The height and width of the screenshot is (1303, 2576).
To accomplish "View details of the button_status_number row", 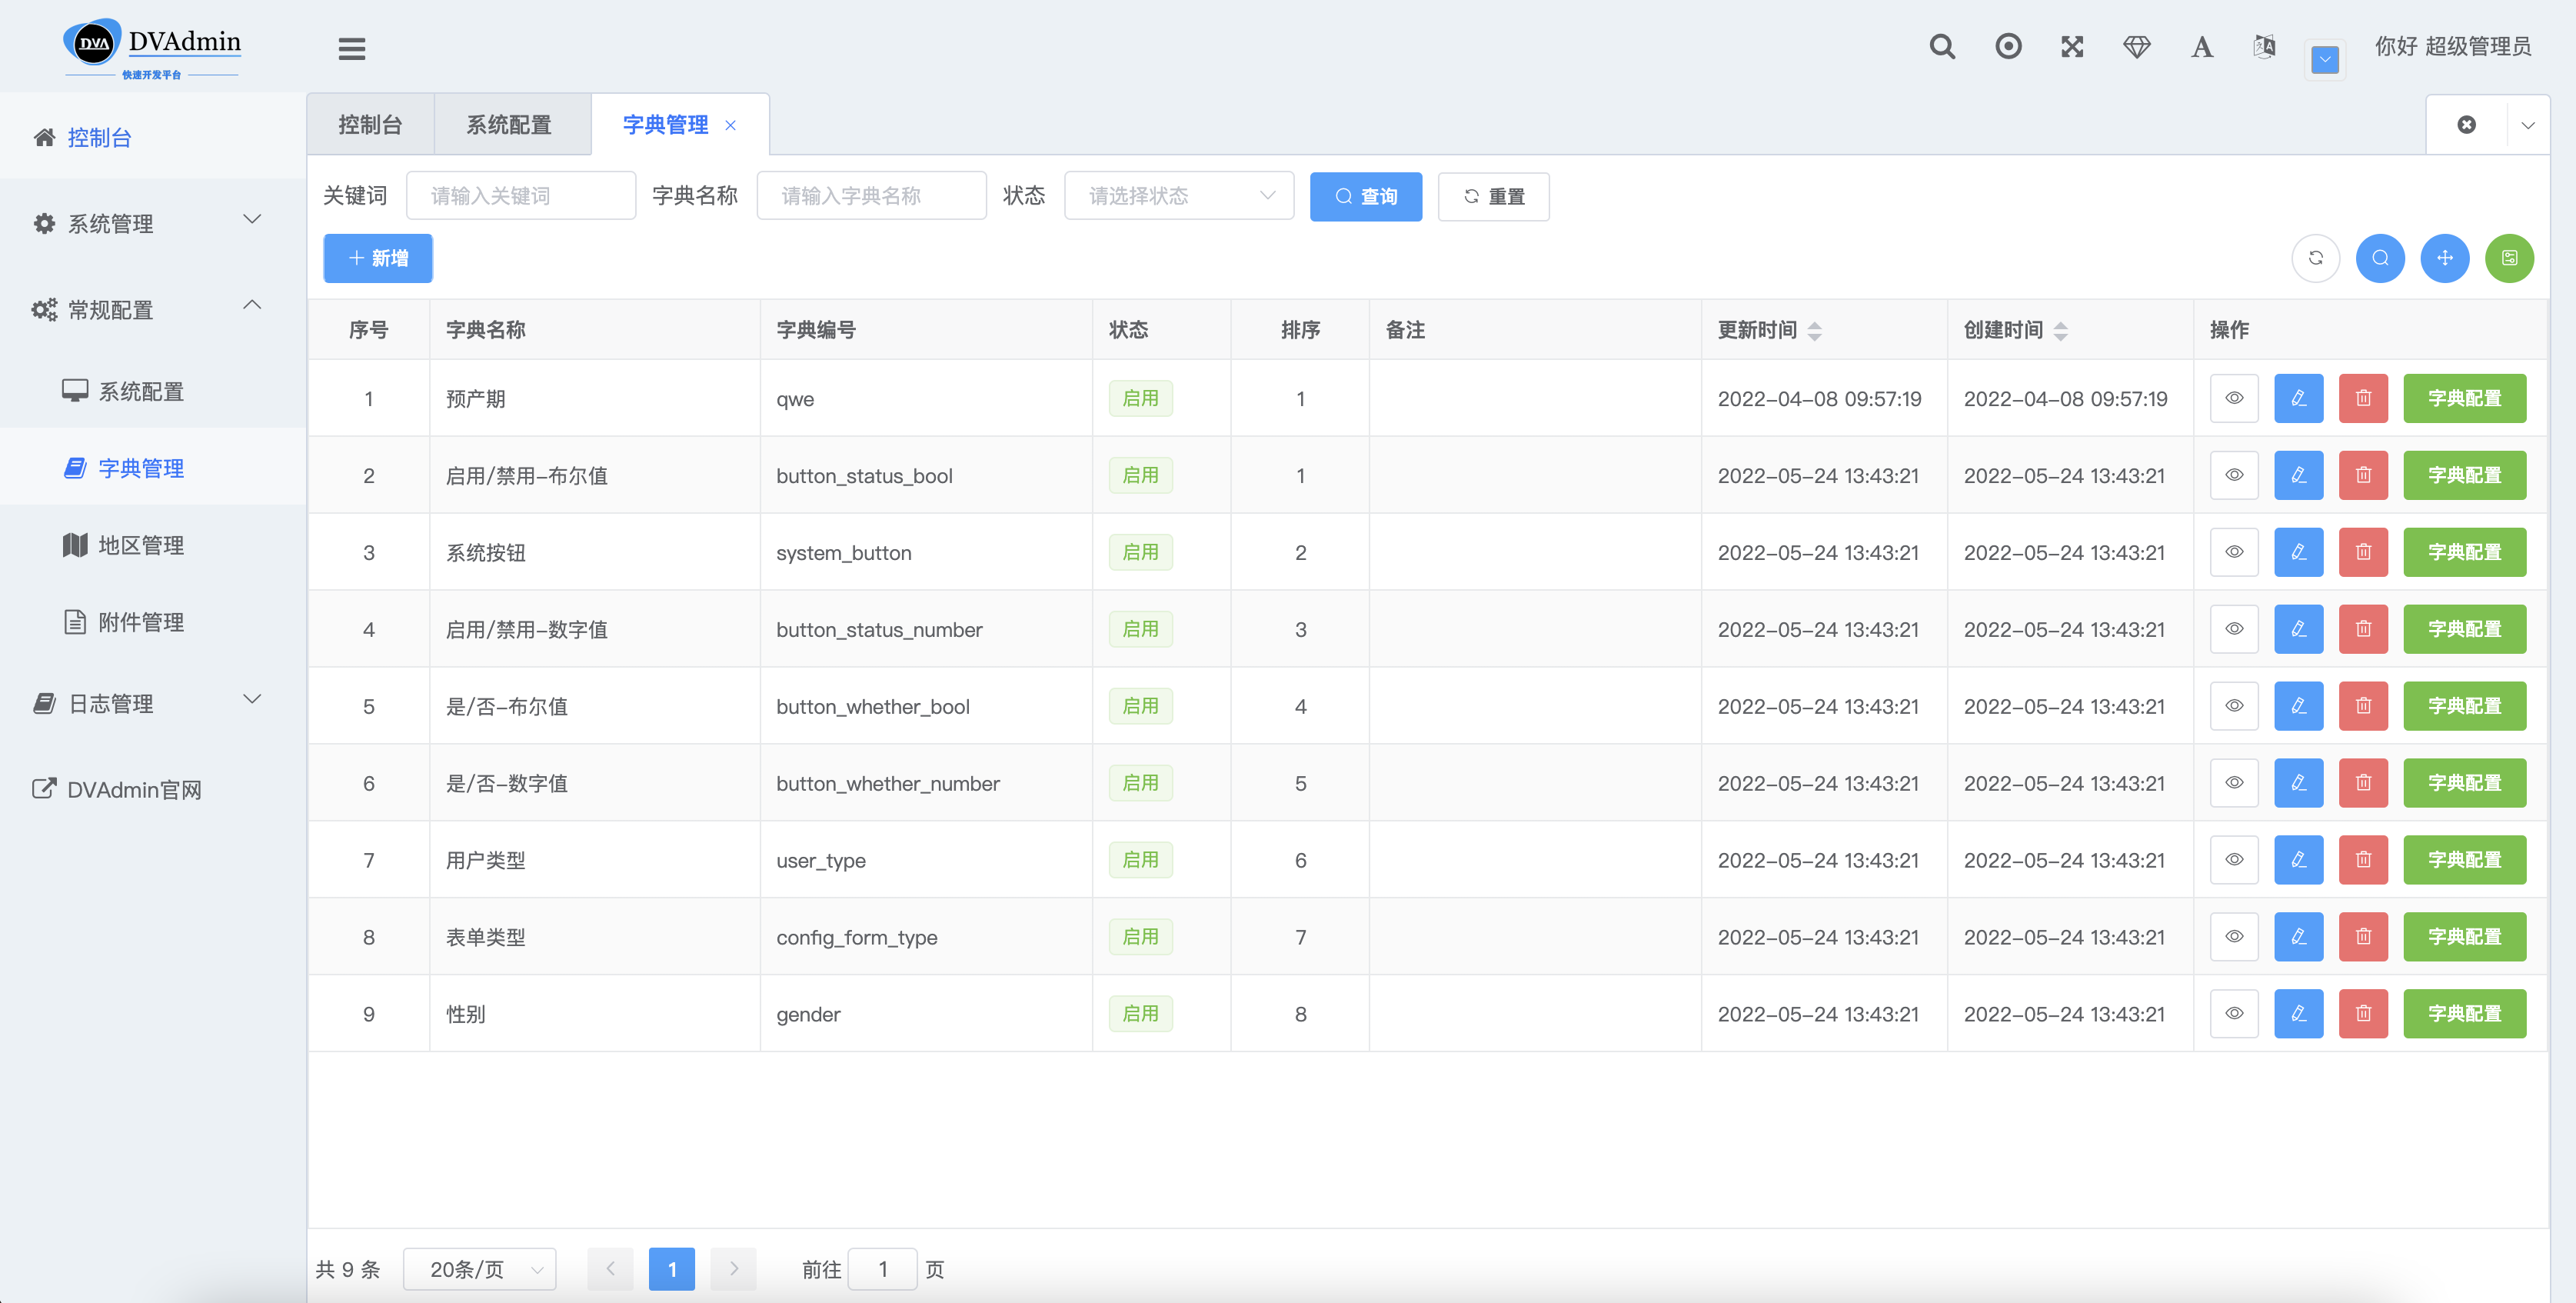I will coord(2234,629).
